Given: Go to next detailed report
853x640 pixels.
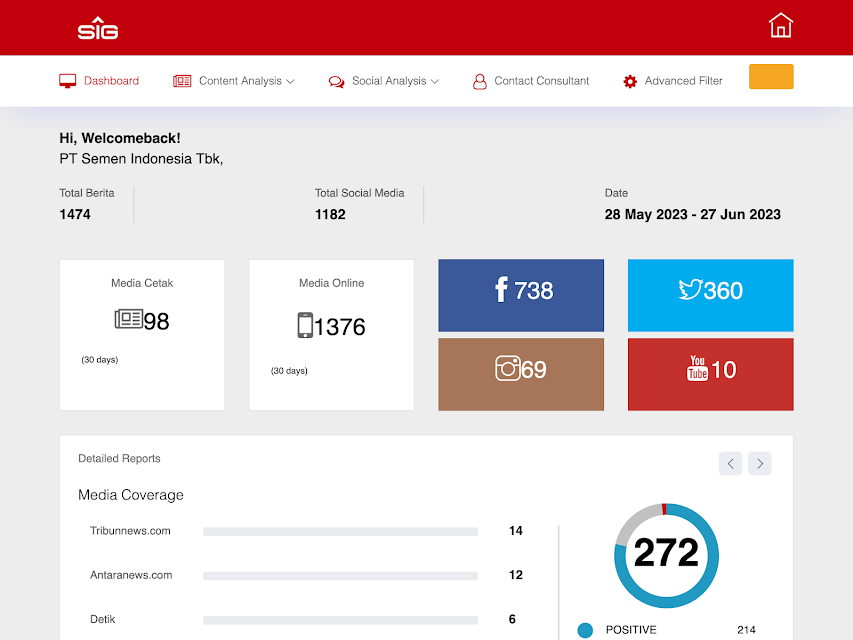Looking at the screenshot, I should coord(760,463).
